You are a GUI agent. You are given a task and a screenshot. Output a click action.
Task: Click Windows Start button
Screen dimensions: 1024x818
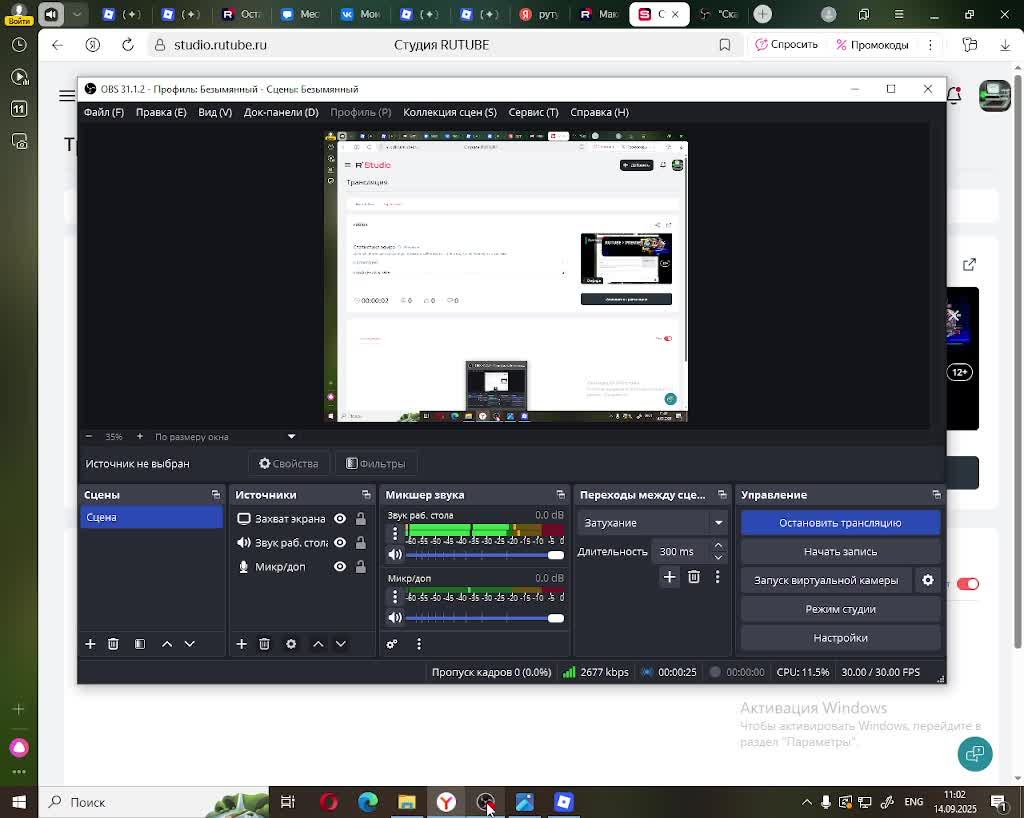pos(18,802)
